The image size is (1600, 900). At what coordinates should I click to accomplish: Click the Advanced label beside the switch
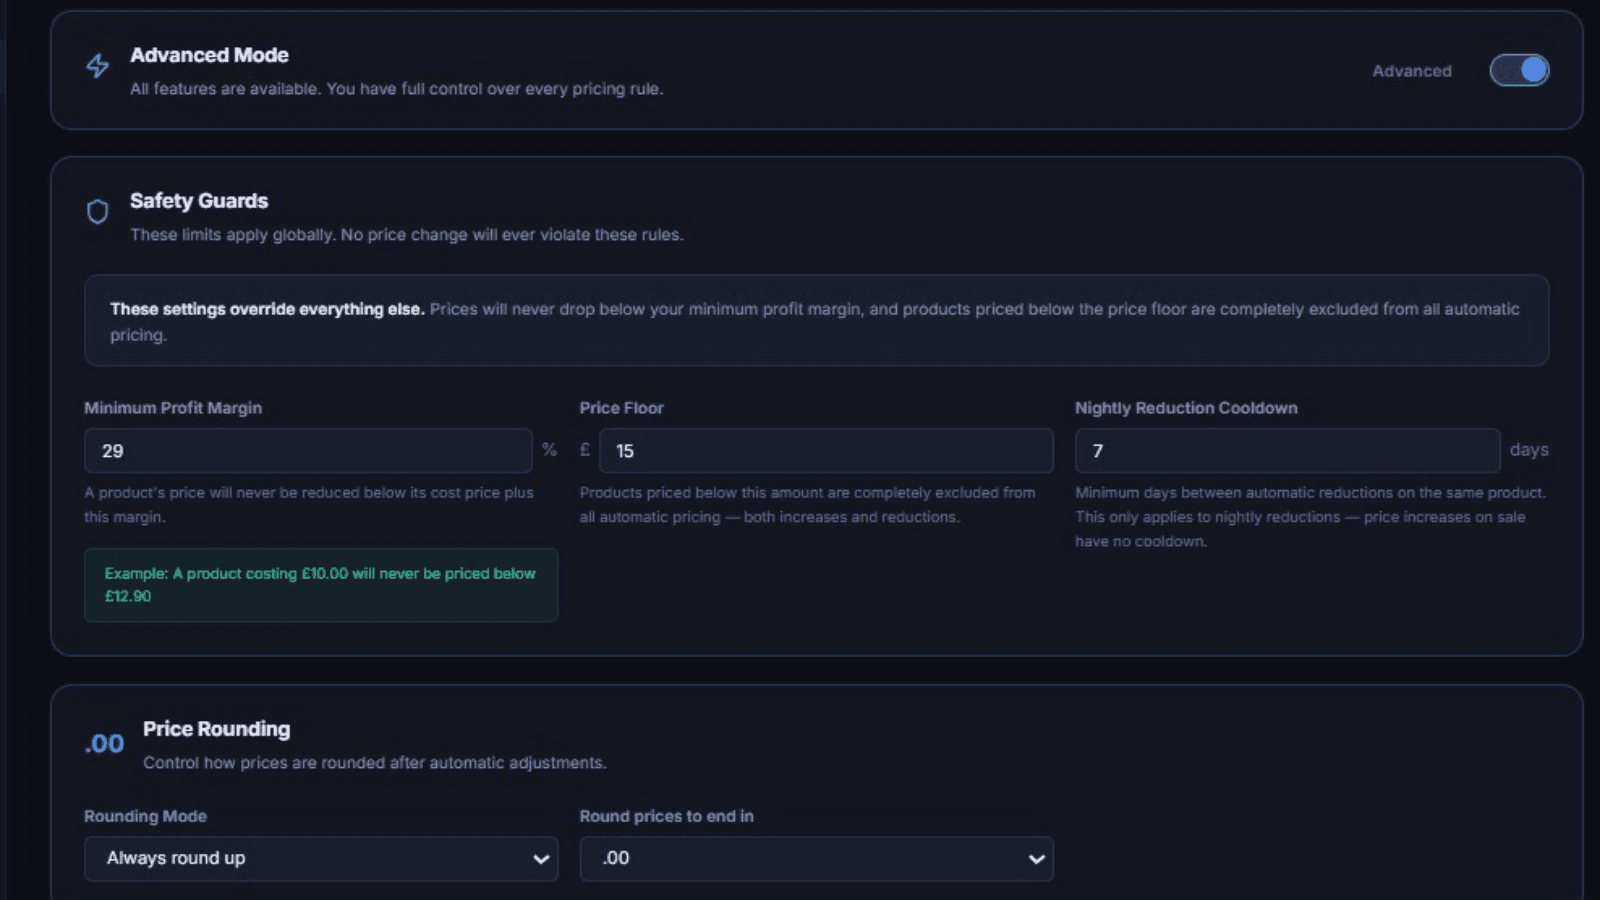(1412, 71)
